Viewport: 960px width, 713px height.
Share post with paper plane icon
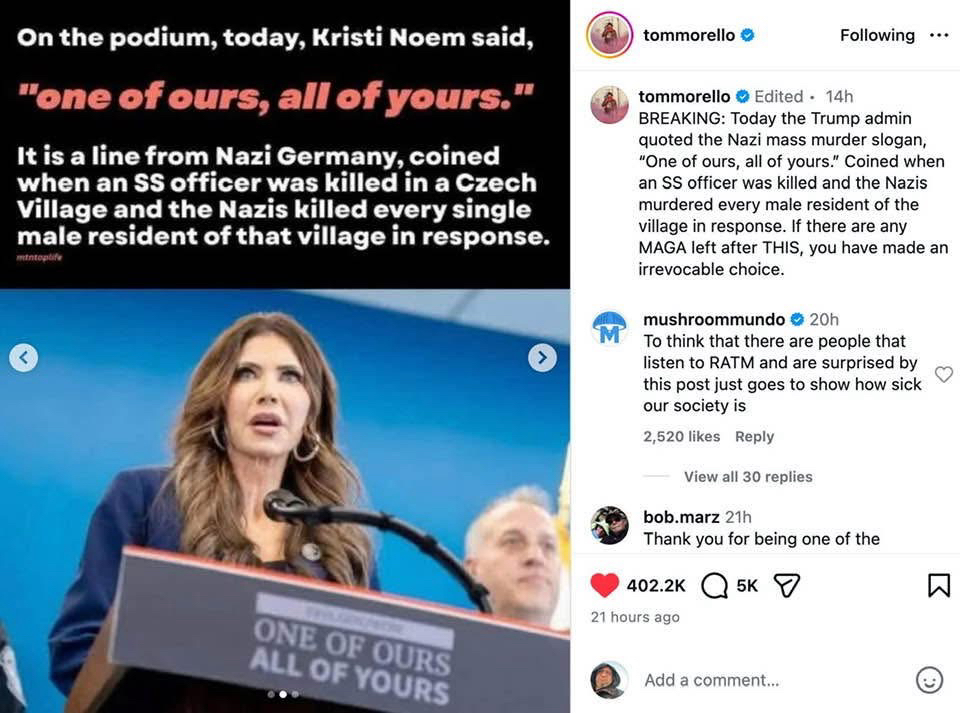[x=787, y=585]
